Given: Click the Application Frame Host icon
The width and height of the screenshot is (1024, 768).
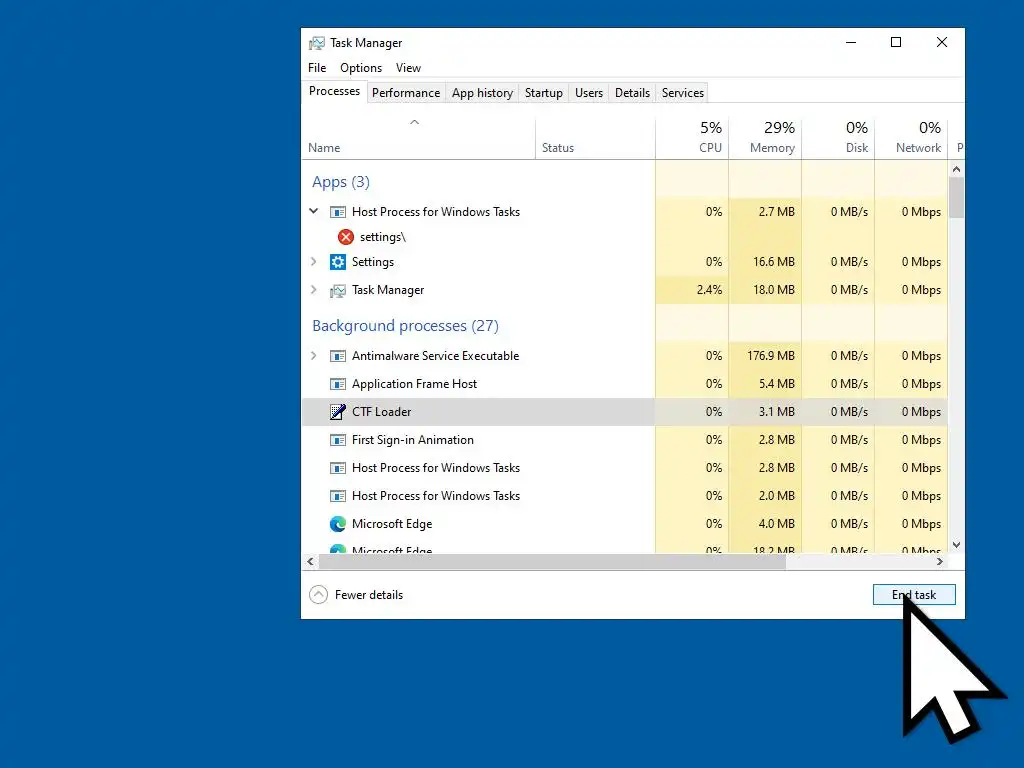Looking at the screenshot, I should (x=338, y=384).
